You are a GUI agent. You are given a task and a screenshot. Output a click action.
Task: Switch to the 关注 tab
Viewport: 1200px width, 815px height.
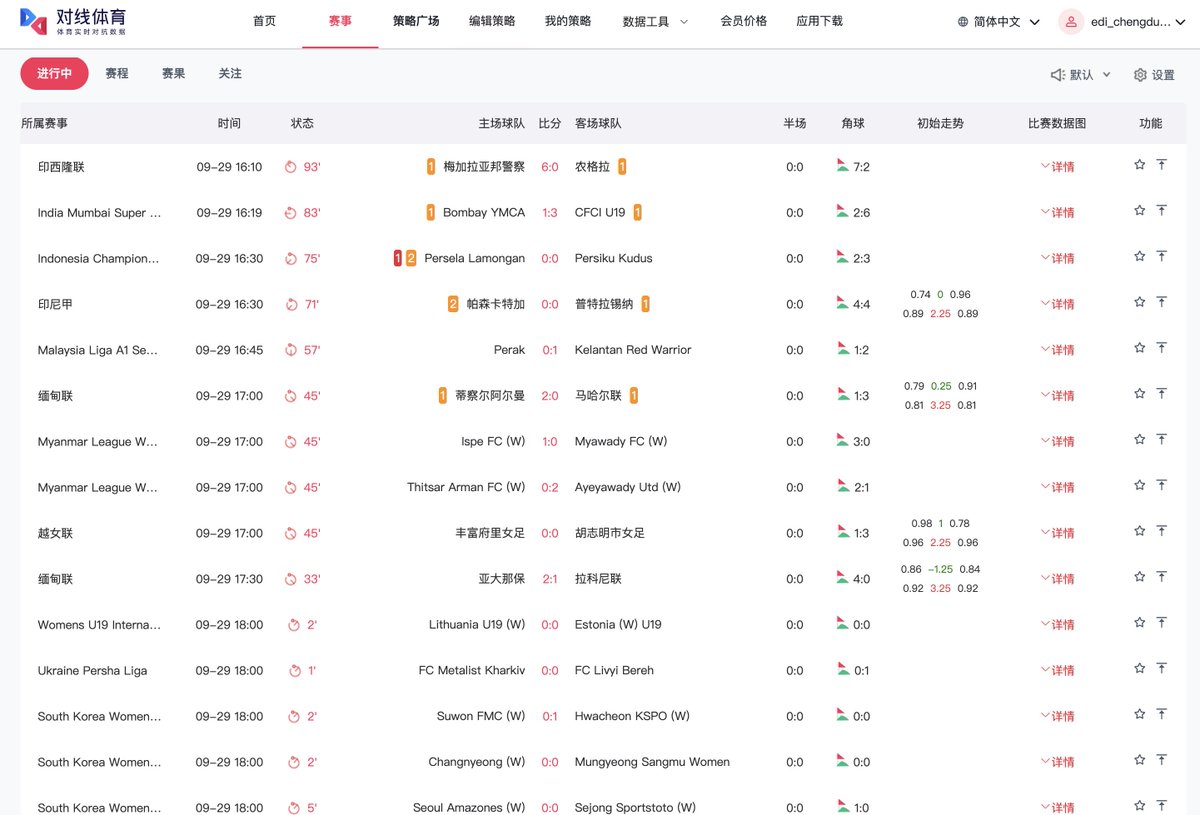230,74
